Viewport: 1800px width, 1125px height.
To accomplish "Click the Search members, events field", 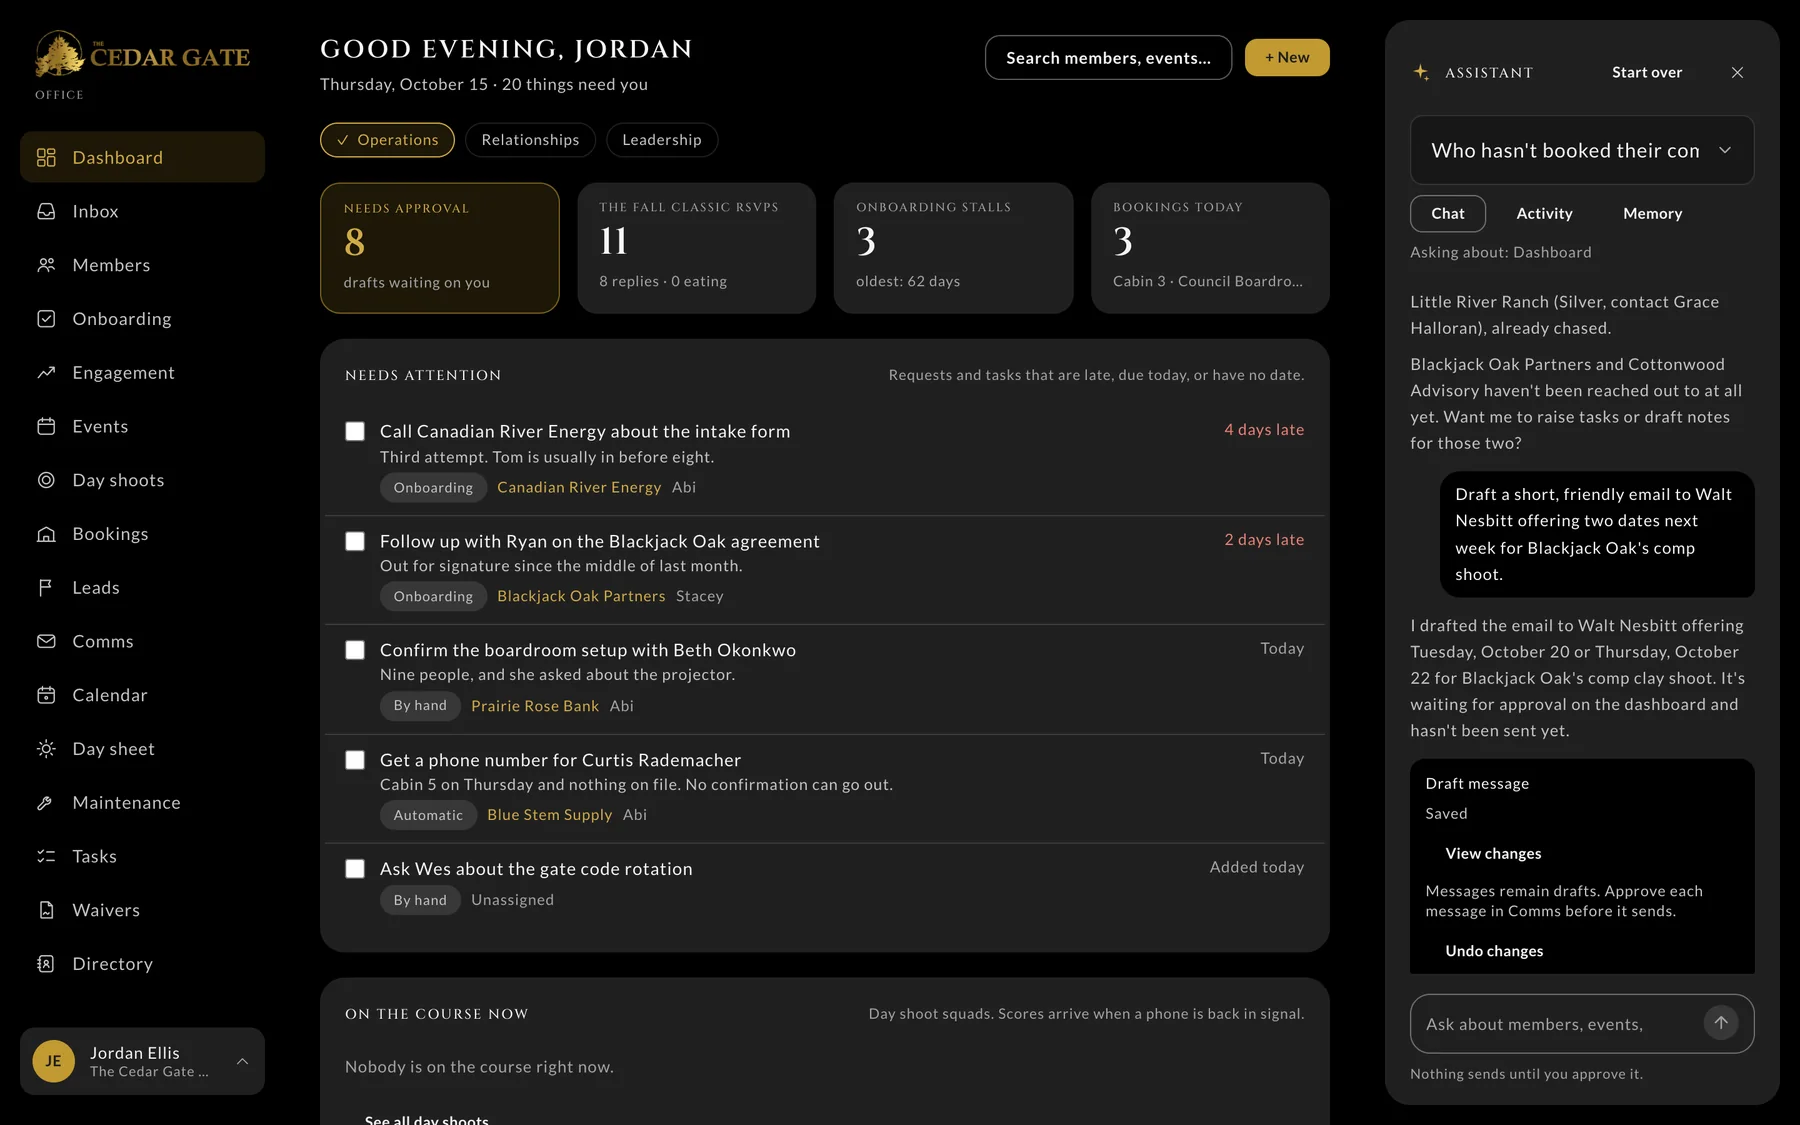I will point(1108,58).
